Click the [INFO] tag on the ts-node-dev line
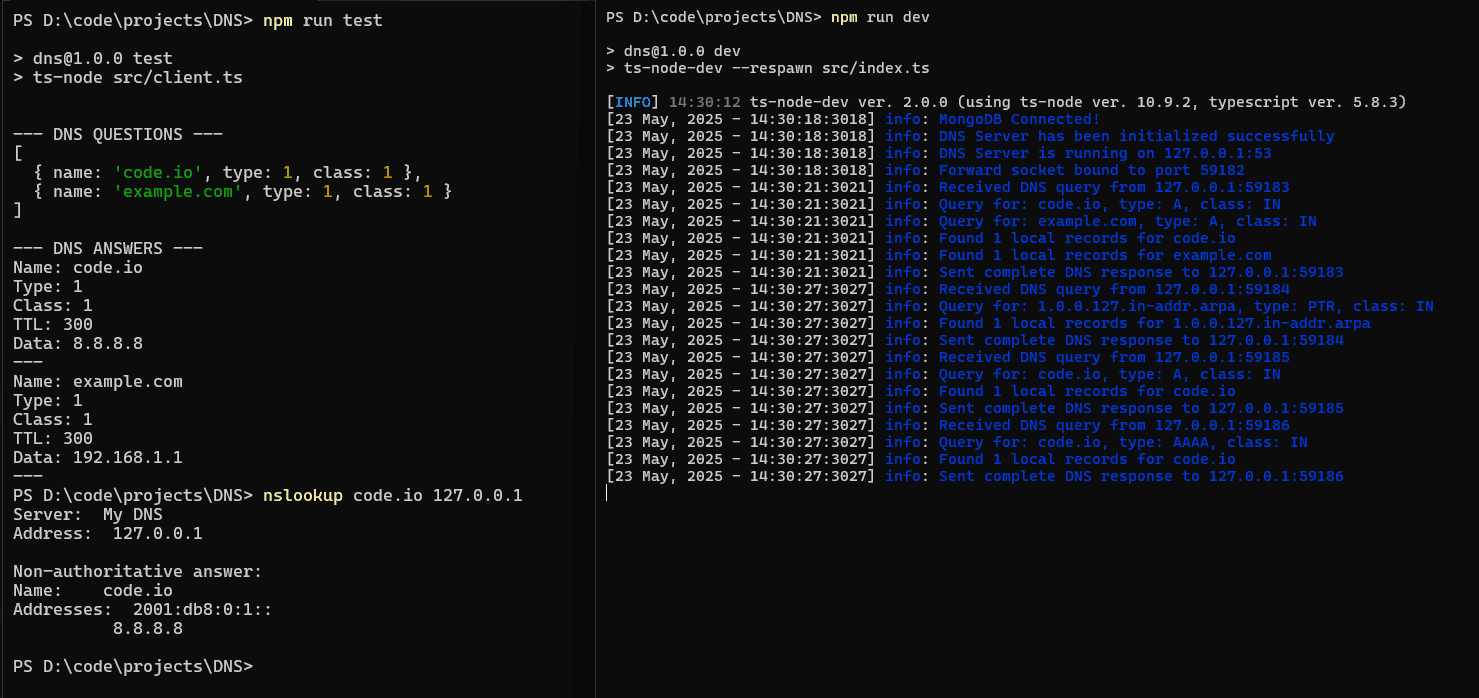 634,101
